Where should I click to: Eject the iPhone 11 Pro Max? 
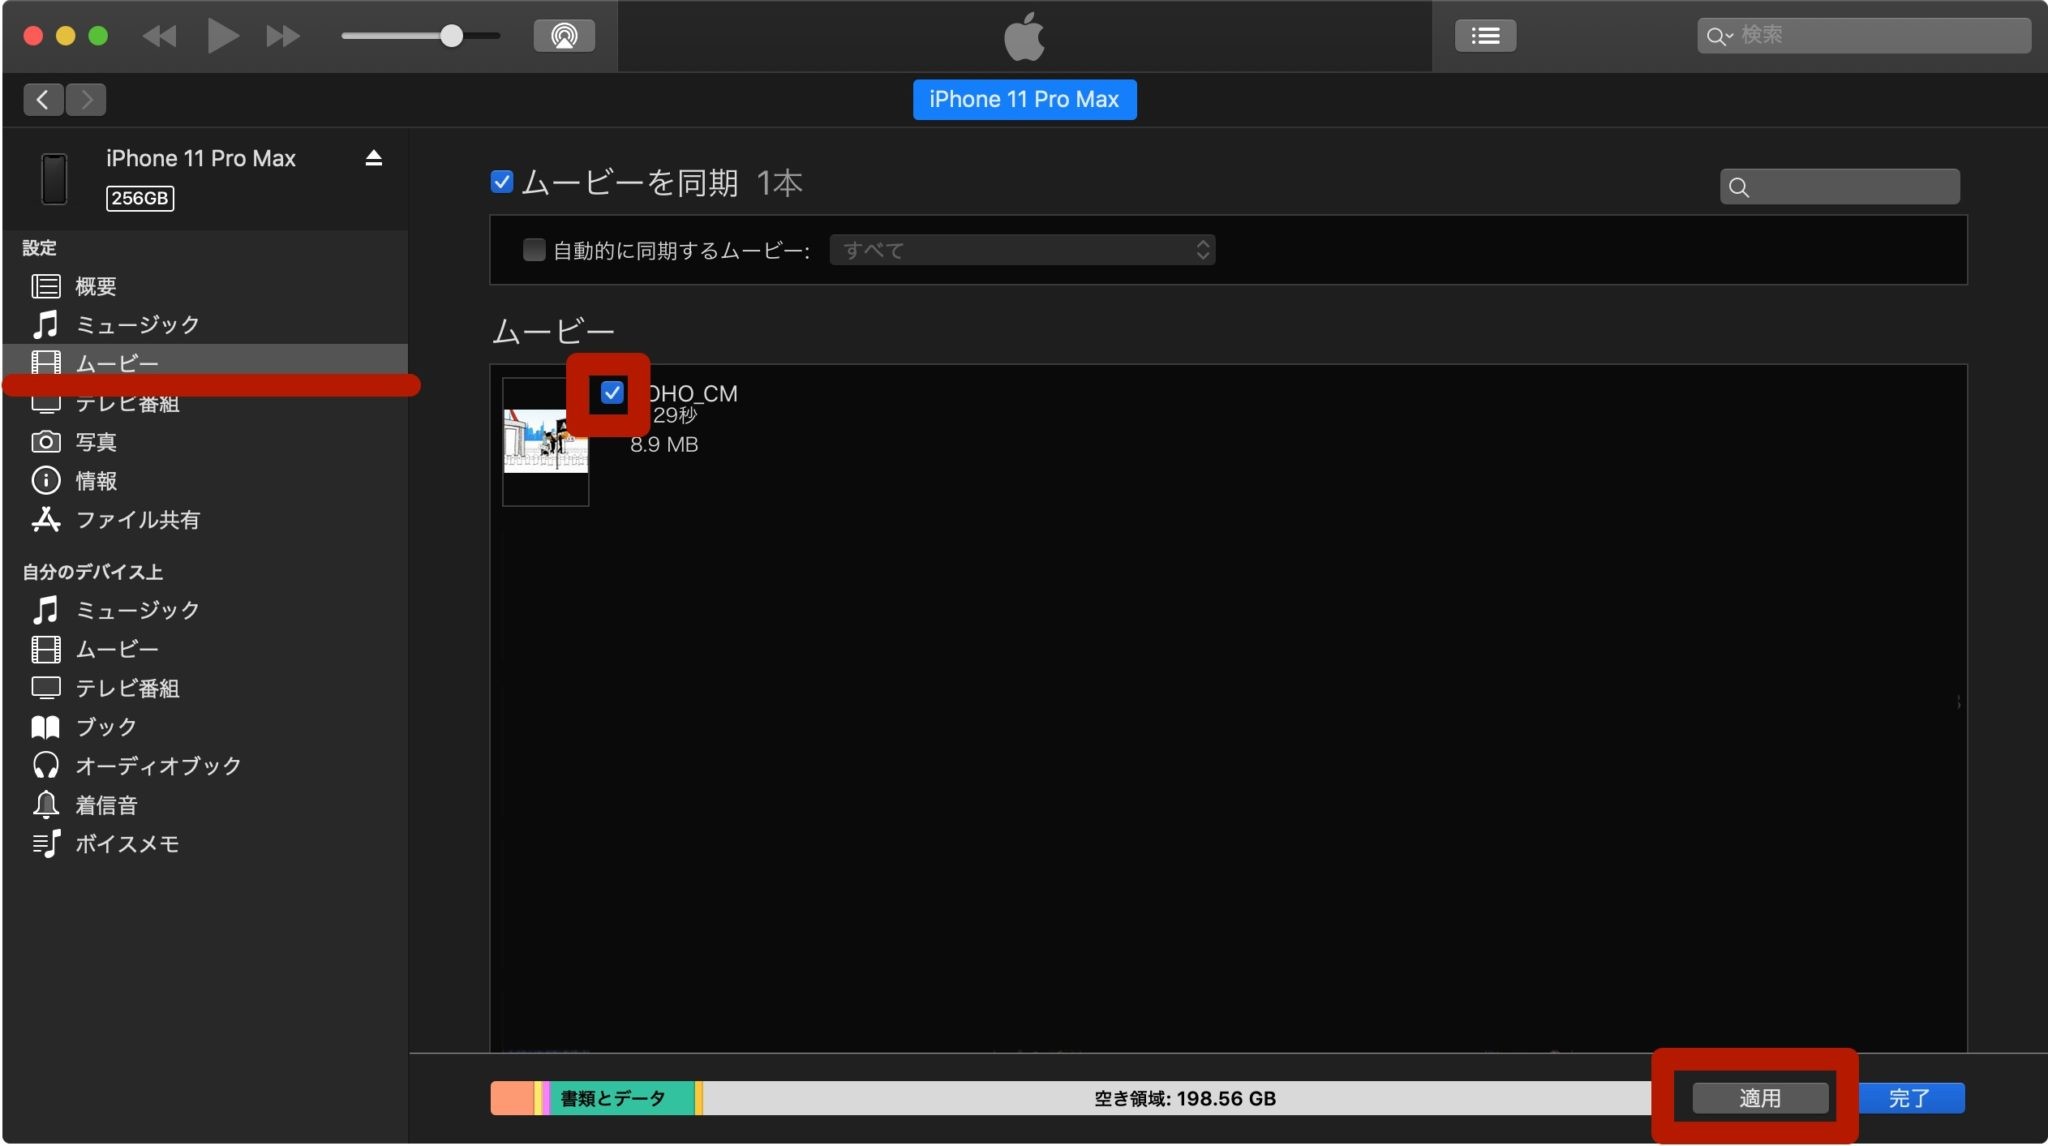pyautogui.click(x=374, y=158)
